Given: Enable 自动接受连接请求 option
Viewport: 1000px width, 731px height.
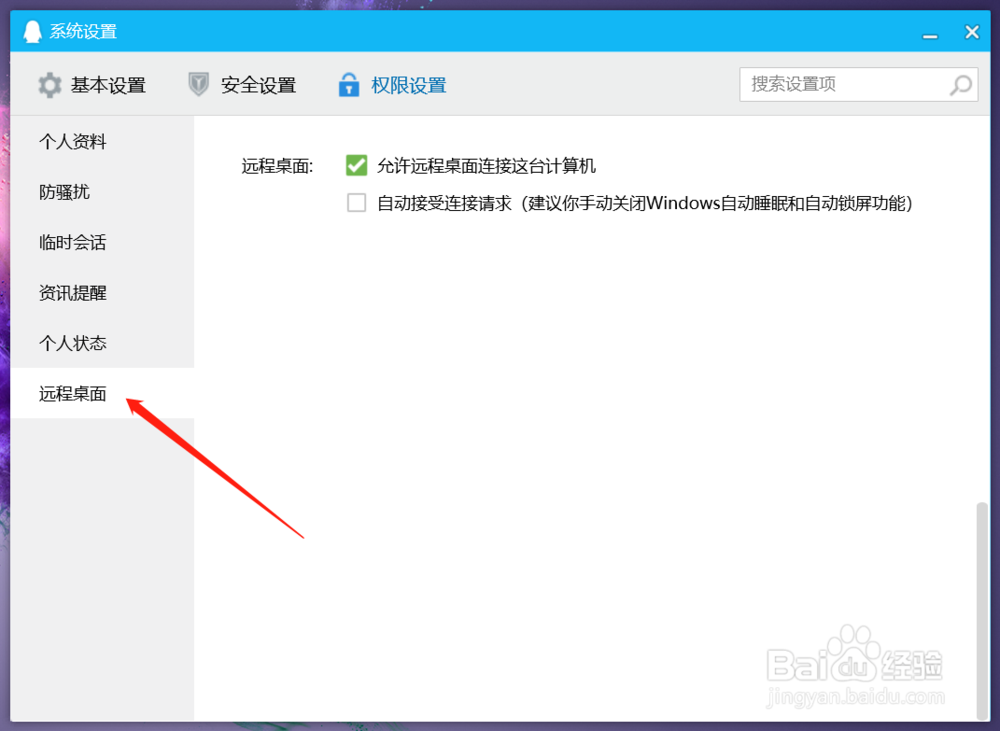Looking at the screenshot, I should [x=356, y=202].
